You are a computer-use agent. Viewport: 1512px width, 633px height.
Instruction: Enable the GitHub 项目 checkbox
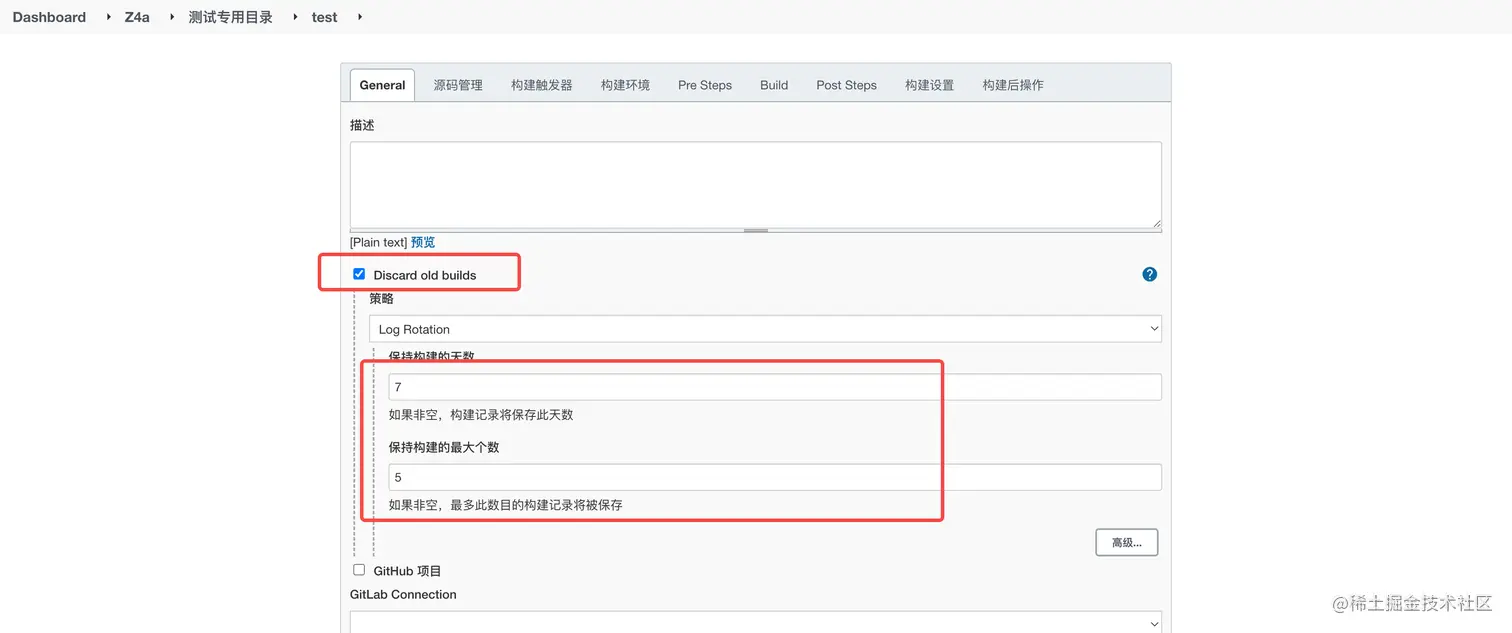pos(359,570)
